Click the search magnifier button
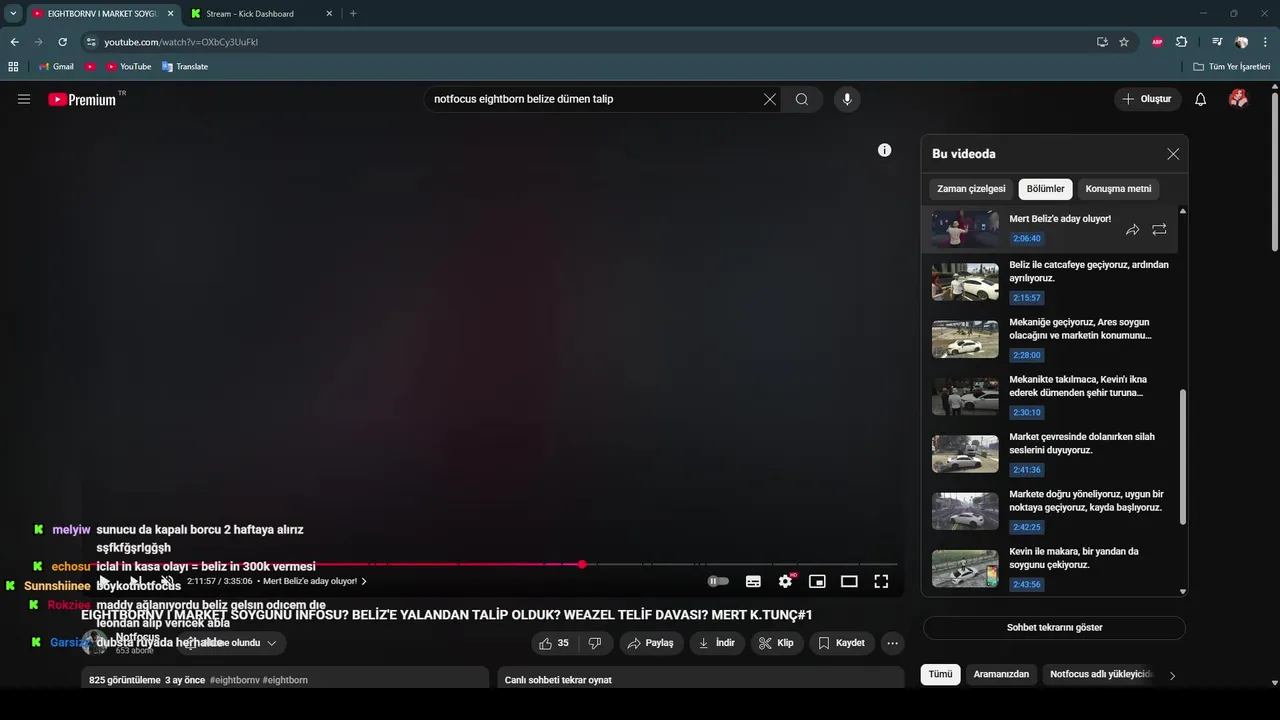This screenshot has width=1280, height=720. pyautogui.click(x=802, y=99)
